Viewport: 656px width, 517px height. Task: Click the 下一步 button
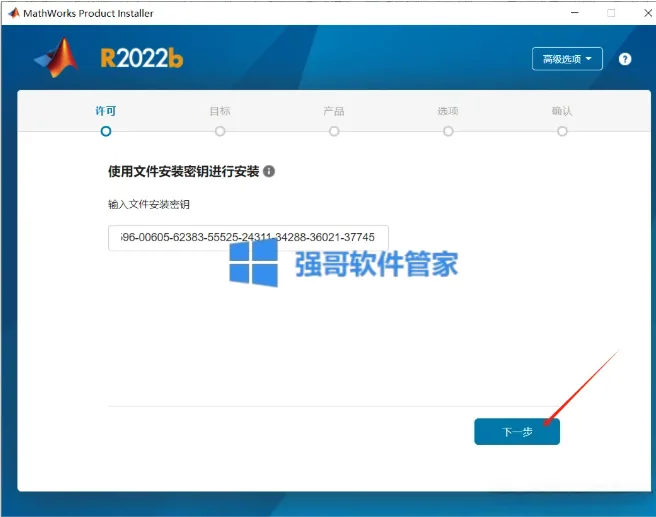[x=517, y=432]
